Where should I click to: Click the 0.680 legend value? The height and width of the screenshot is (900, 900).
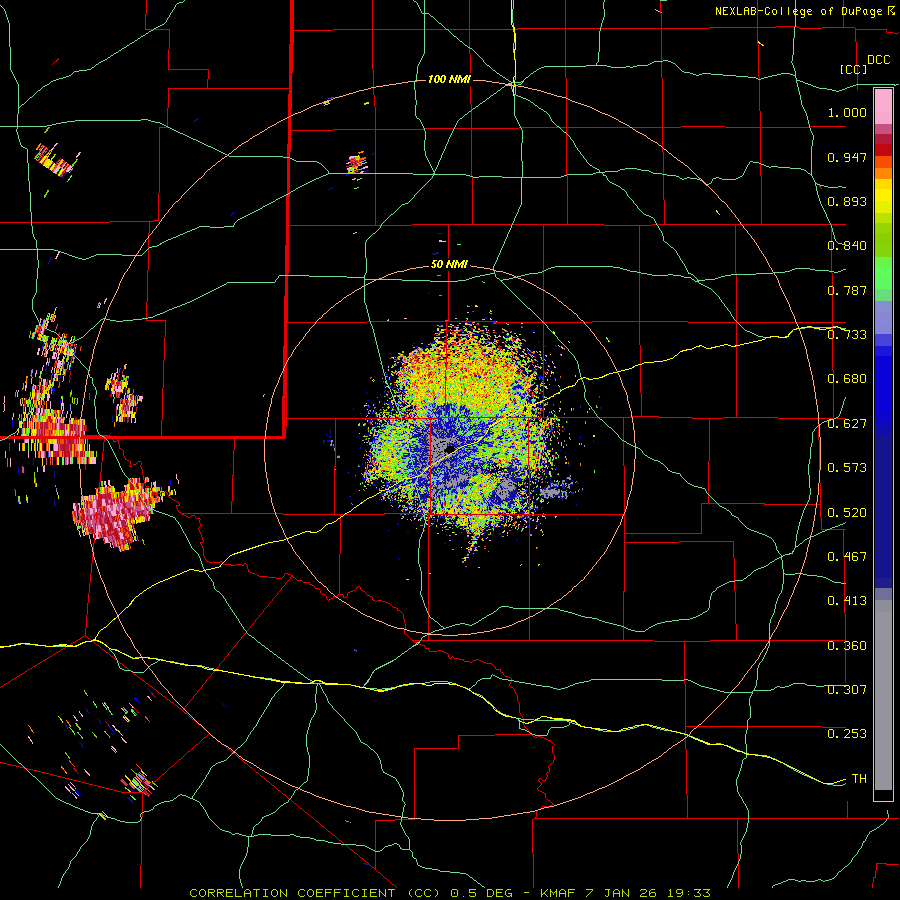pos(847,379)
